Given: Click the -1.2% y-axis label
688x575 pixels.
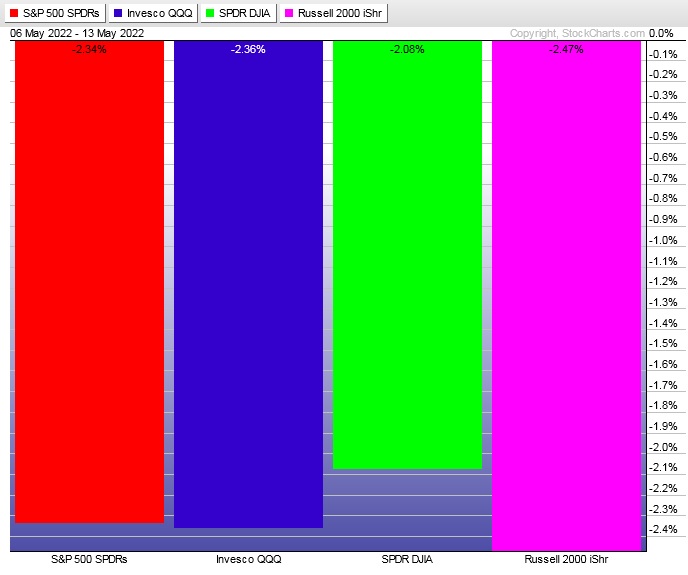Looking at the screenshot, I should tap(663, 281).
